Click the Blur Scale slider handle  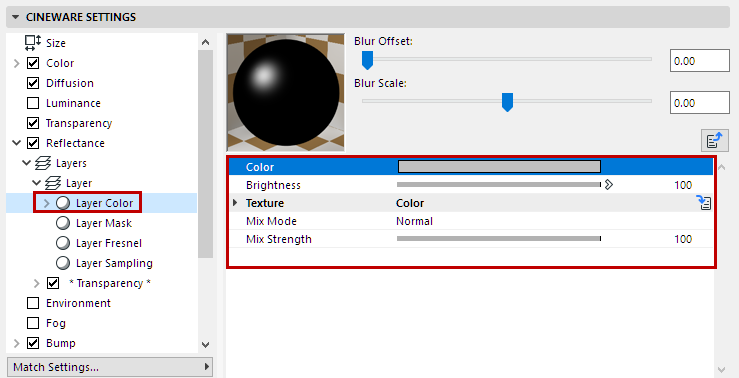[507, 102]
